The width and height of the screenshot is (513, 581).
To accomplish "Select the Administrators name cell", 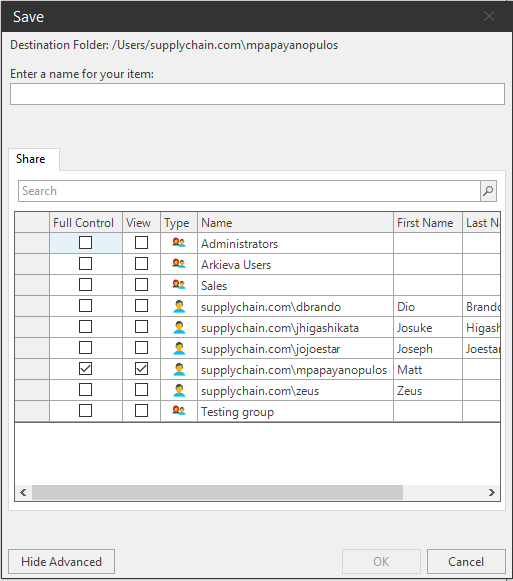I will 295,243.
